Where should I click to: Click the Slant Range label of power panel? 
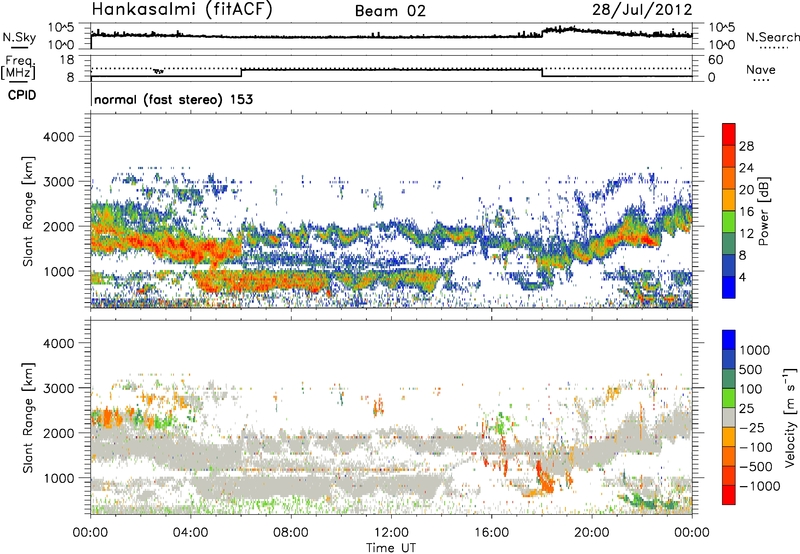click(28, 211)
